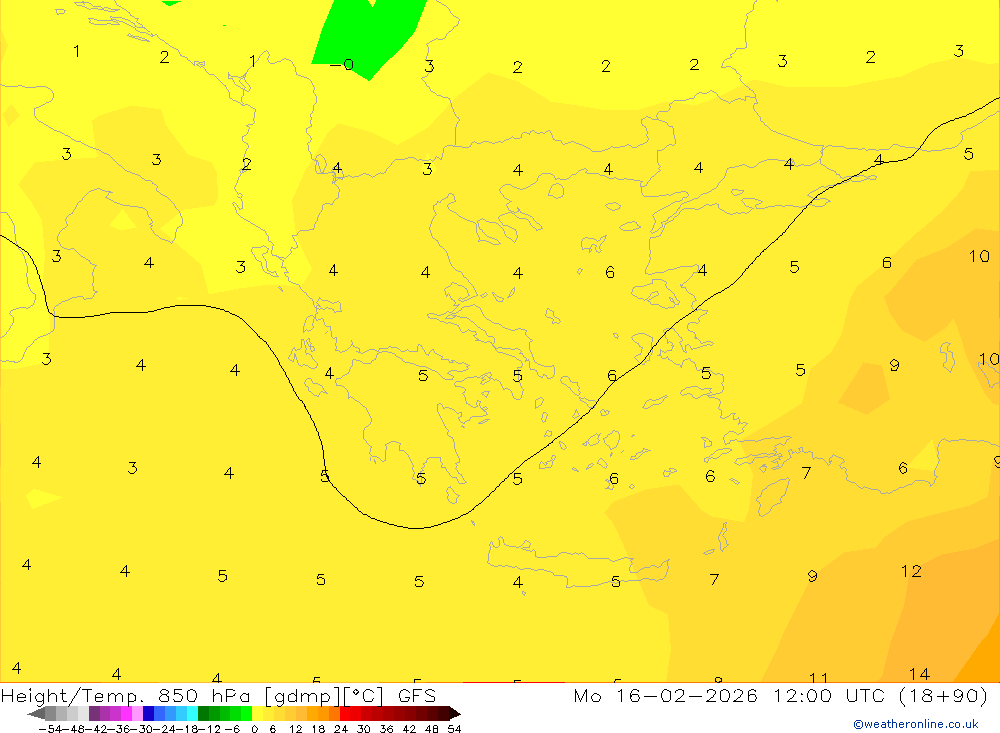This screenshot has height=733, width=1000.
Task: Click the bright red swatch in the legend
Action: tap(345, 714)
